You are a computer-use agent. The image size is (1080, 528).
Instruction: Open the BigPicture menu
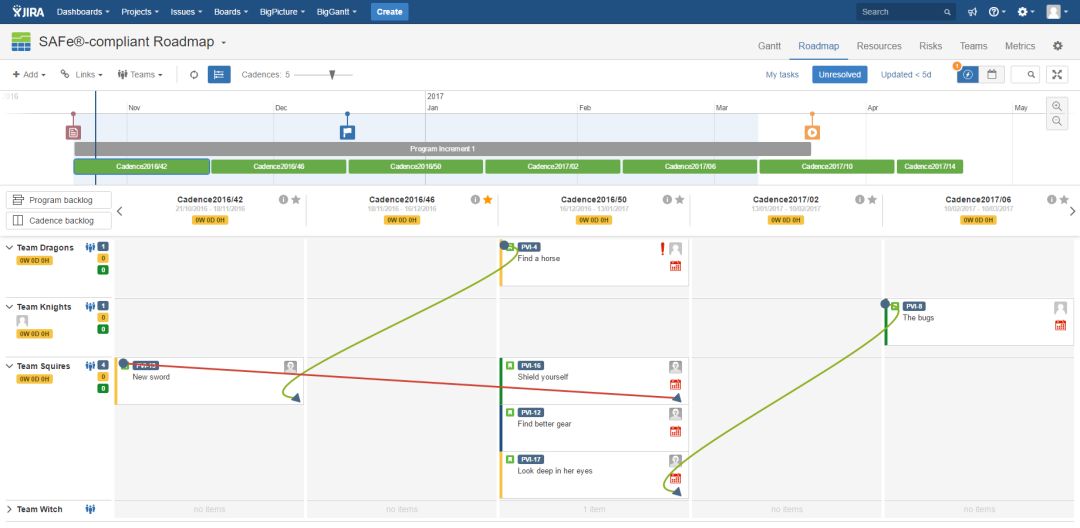[x=282, y=12]
